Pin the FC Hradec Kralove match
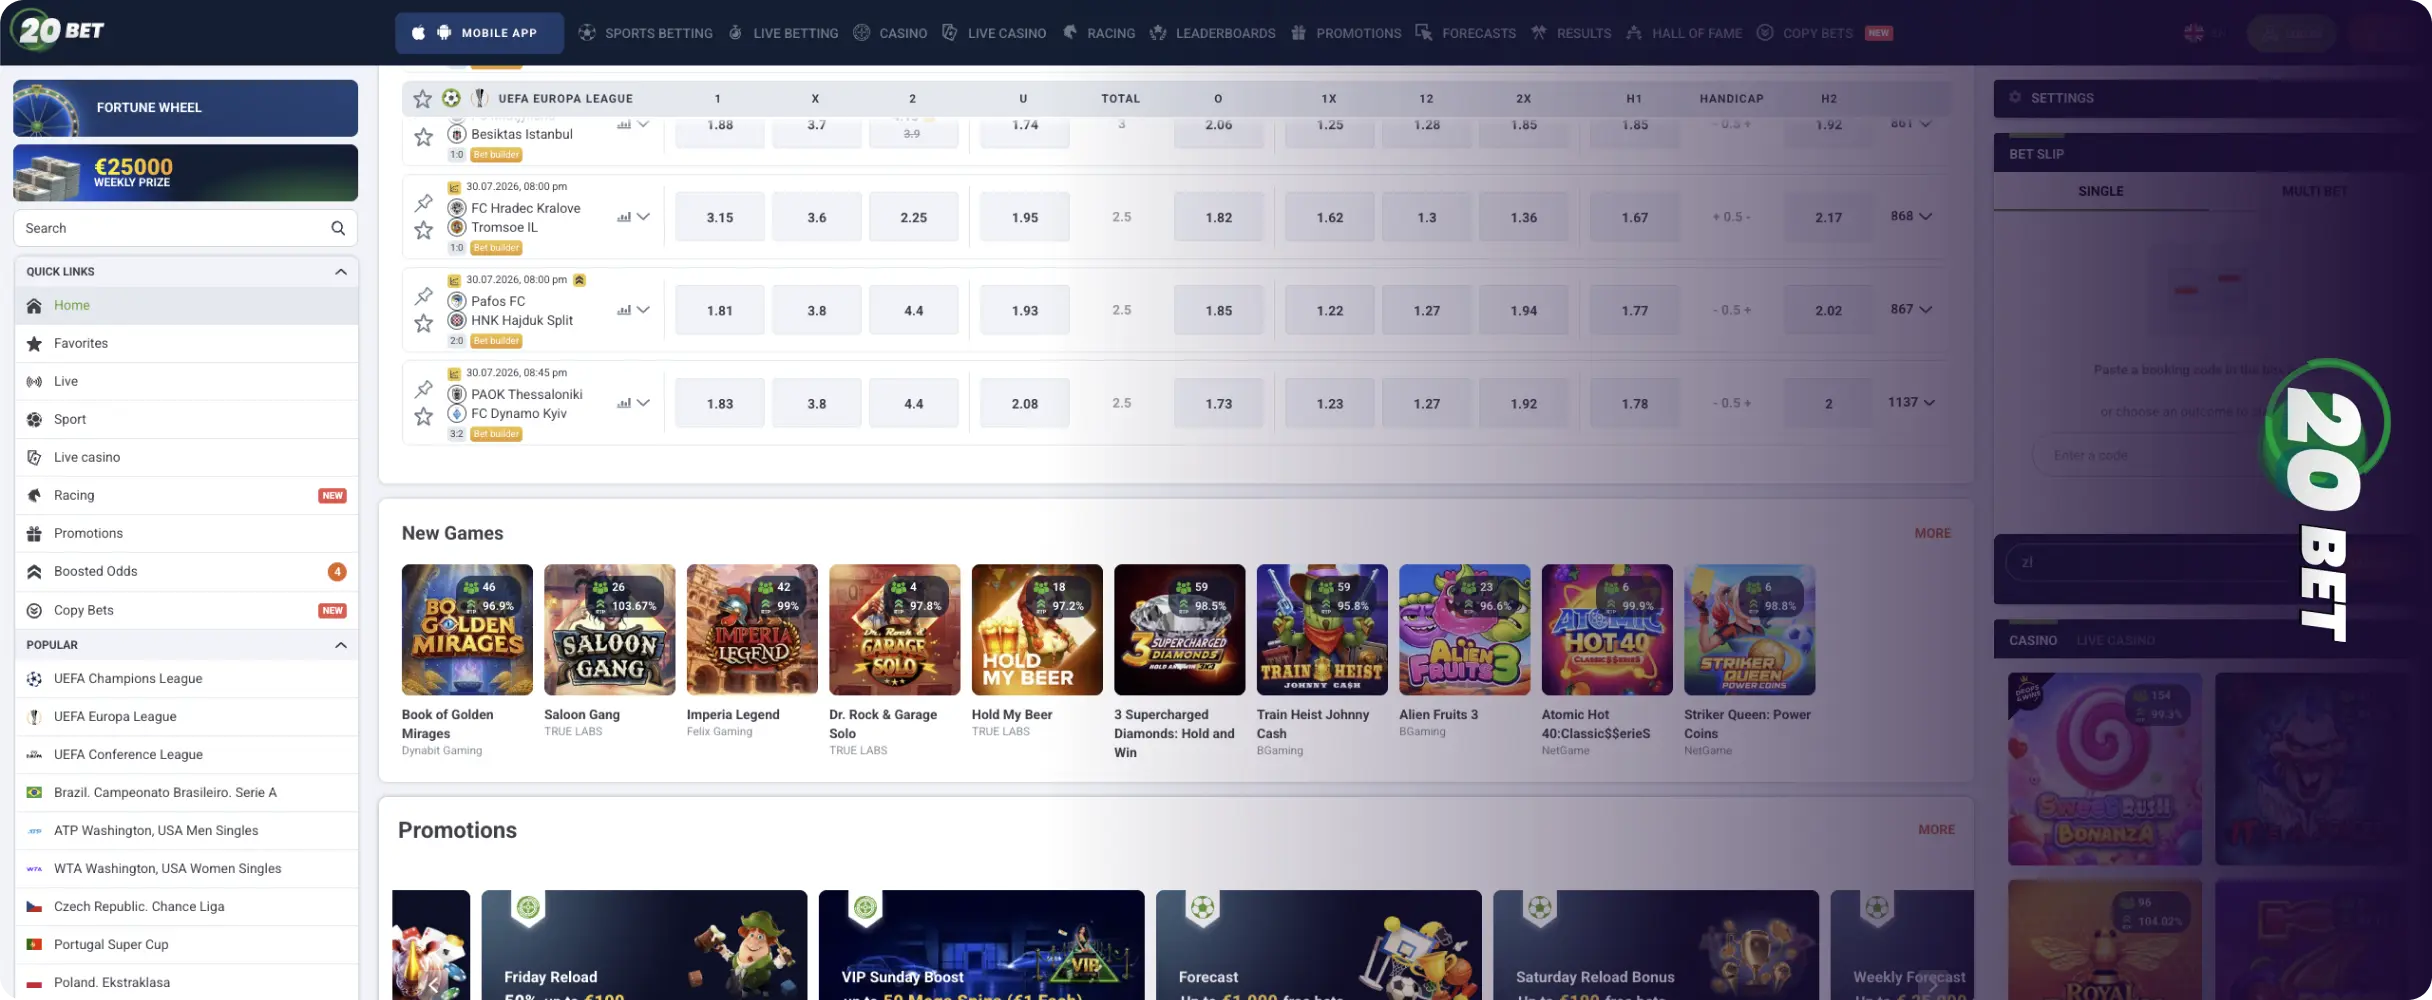This screenshot has height=1000, width=2432. click(x=424, y=203)
